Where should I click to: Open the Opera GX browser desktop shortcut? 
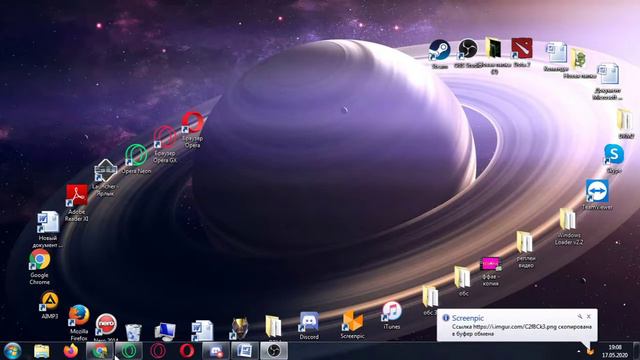[x=164, y=138]
